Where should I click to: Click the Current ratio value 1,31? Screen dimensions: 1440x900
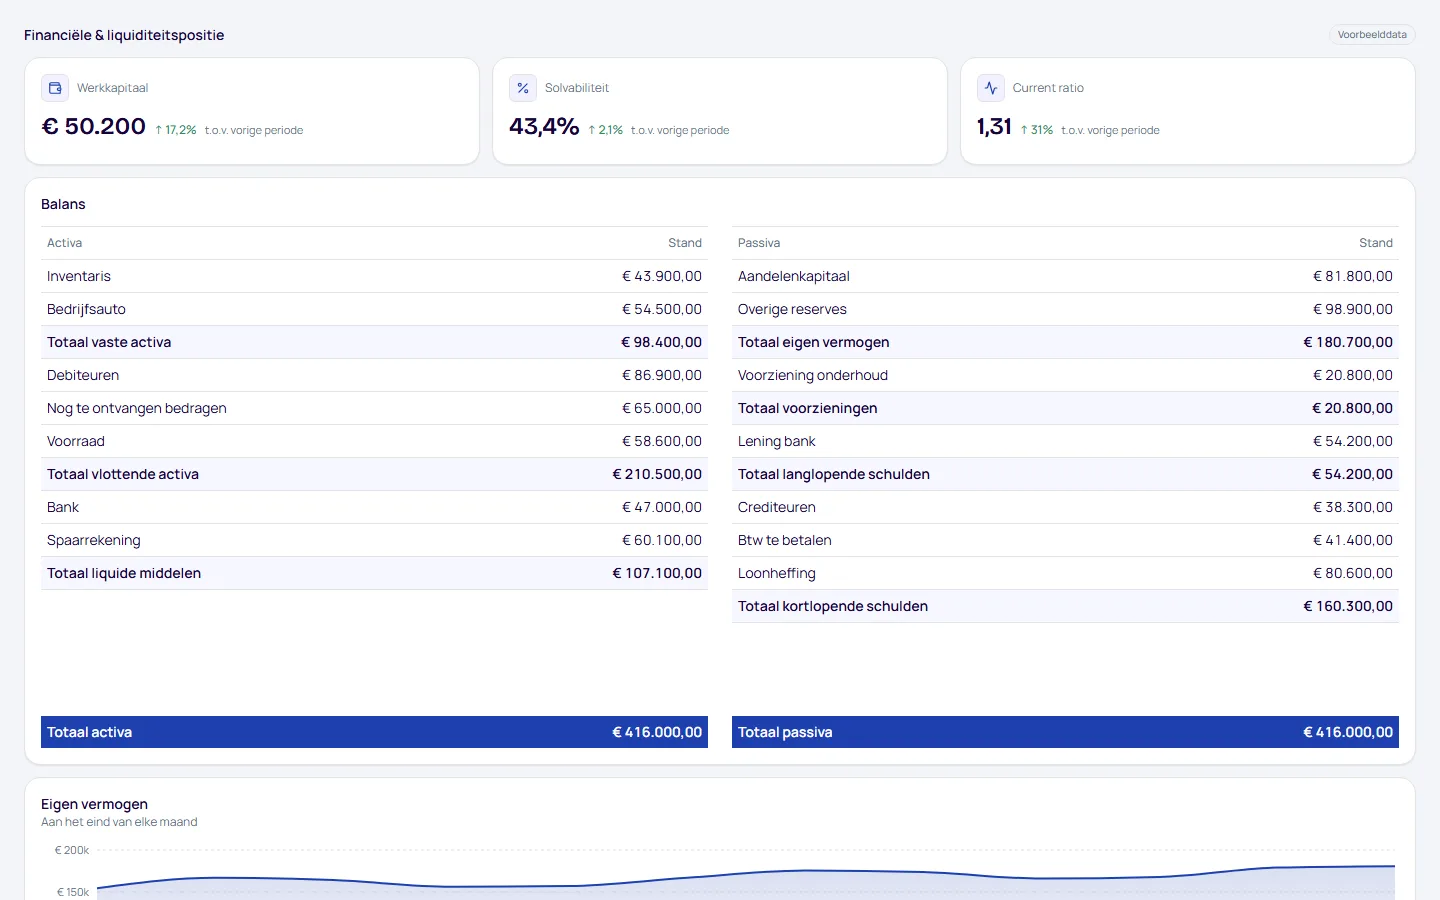[994, 127]
